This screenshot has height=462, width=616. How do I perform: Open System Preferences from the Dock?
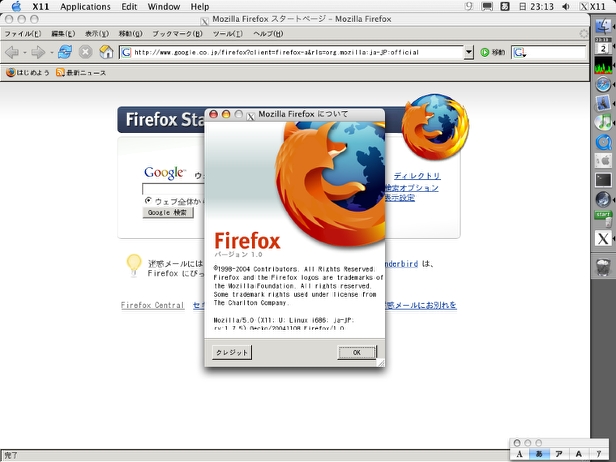click(603, 161)
